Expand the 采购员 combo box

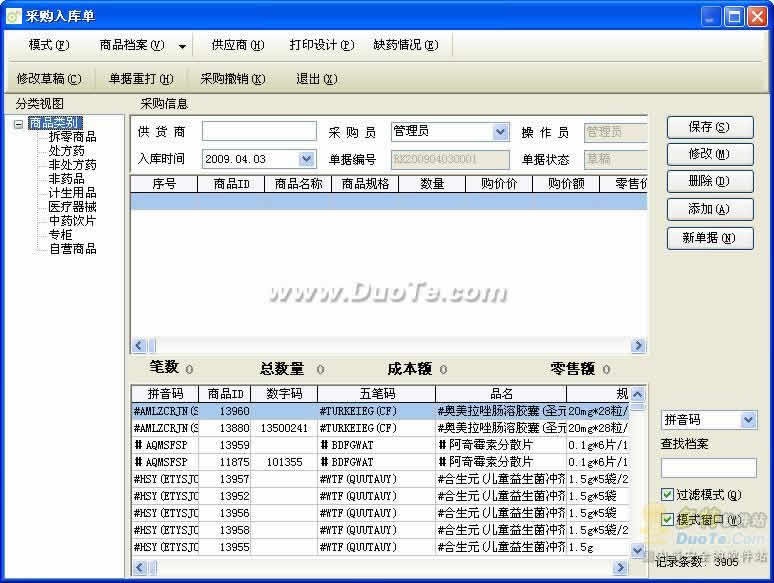(500, 132)
